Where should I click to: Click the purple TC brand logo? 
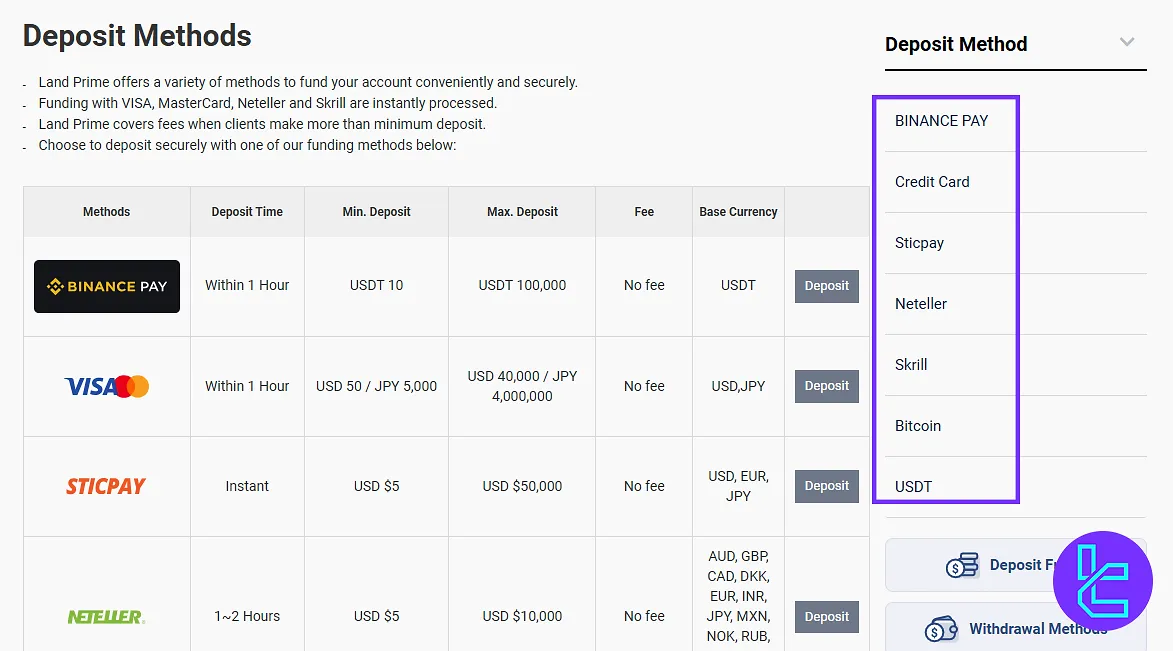(1103, 581)
